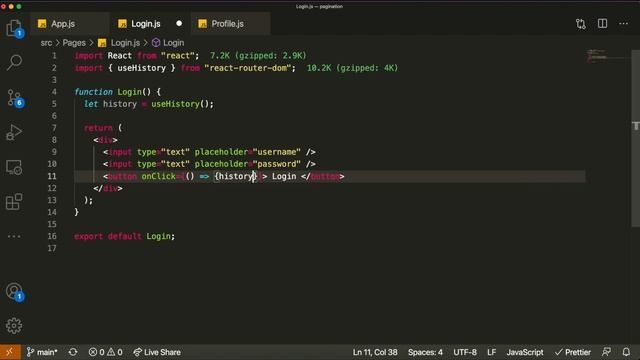Click the vertical editor scrollbar

(636, 139)
